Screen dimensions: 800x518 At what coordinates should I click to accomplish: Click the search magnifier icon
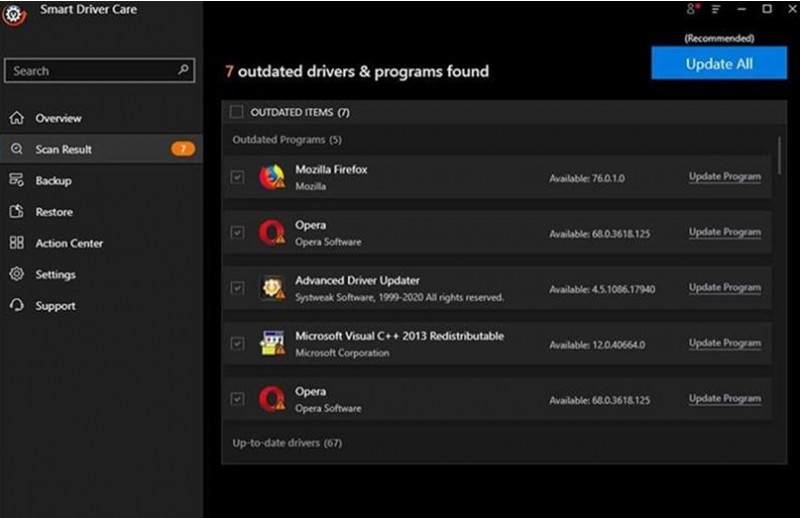pyautogui.click(x=183, y=71)
